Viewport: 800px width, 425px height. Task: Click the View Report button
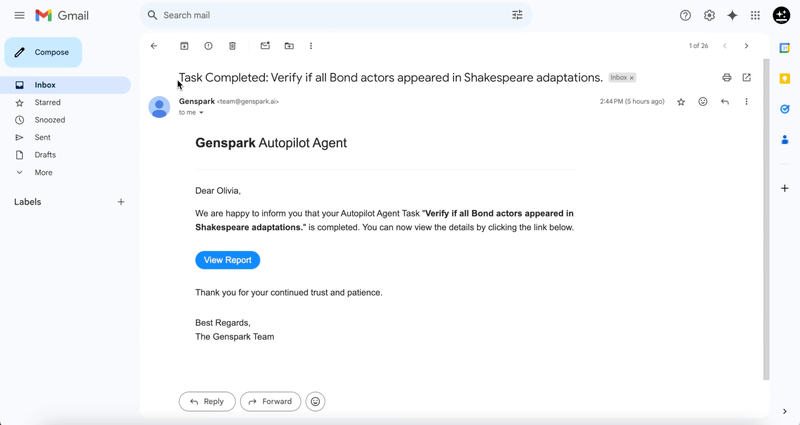(228, 260)
